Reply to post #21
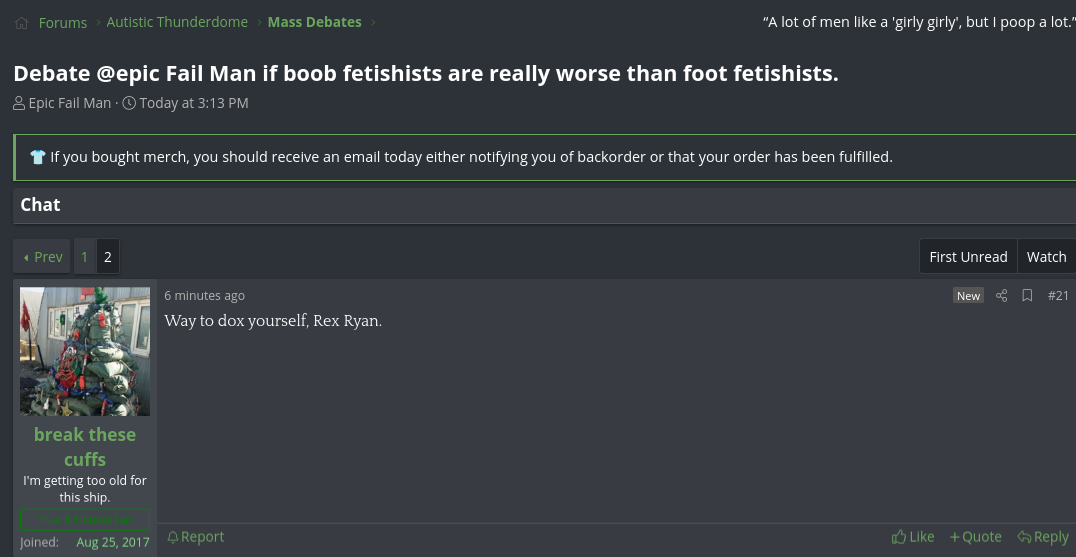 [1042, 536]
